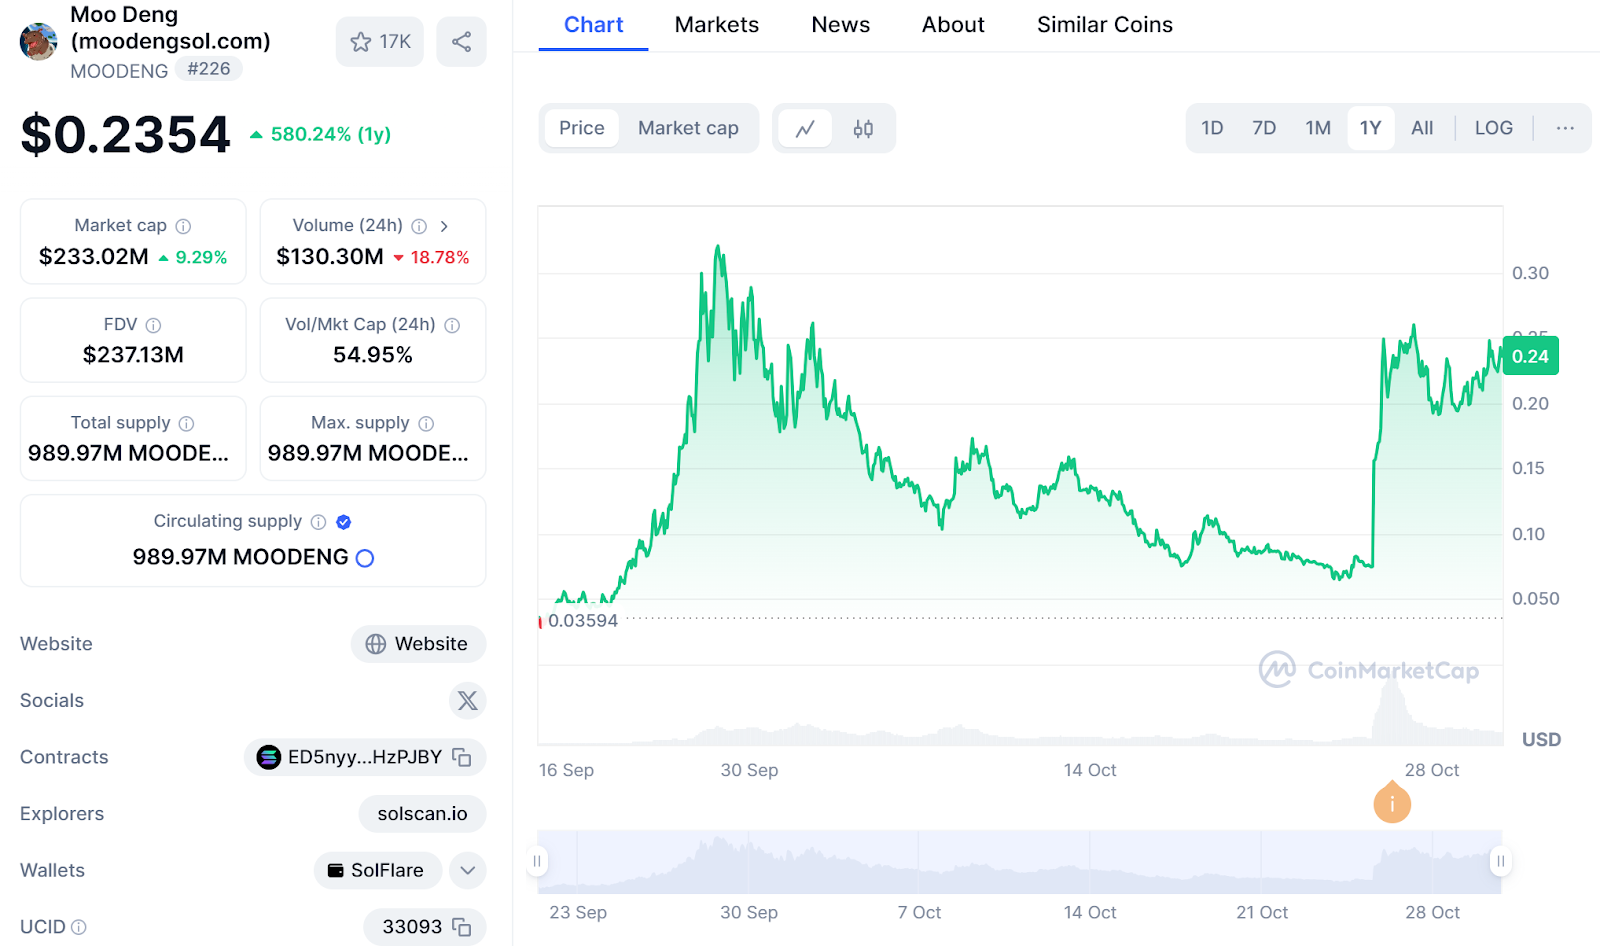This screenshot has height=946, width=1600.
Task: Open the Chart tab
Action: click(593, 25)
